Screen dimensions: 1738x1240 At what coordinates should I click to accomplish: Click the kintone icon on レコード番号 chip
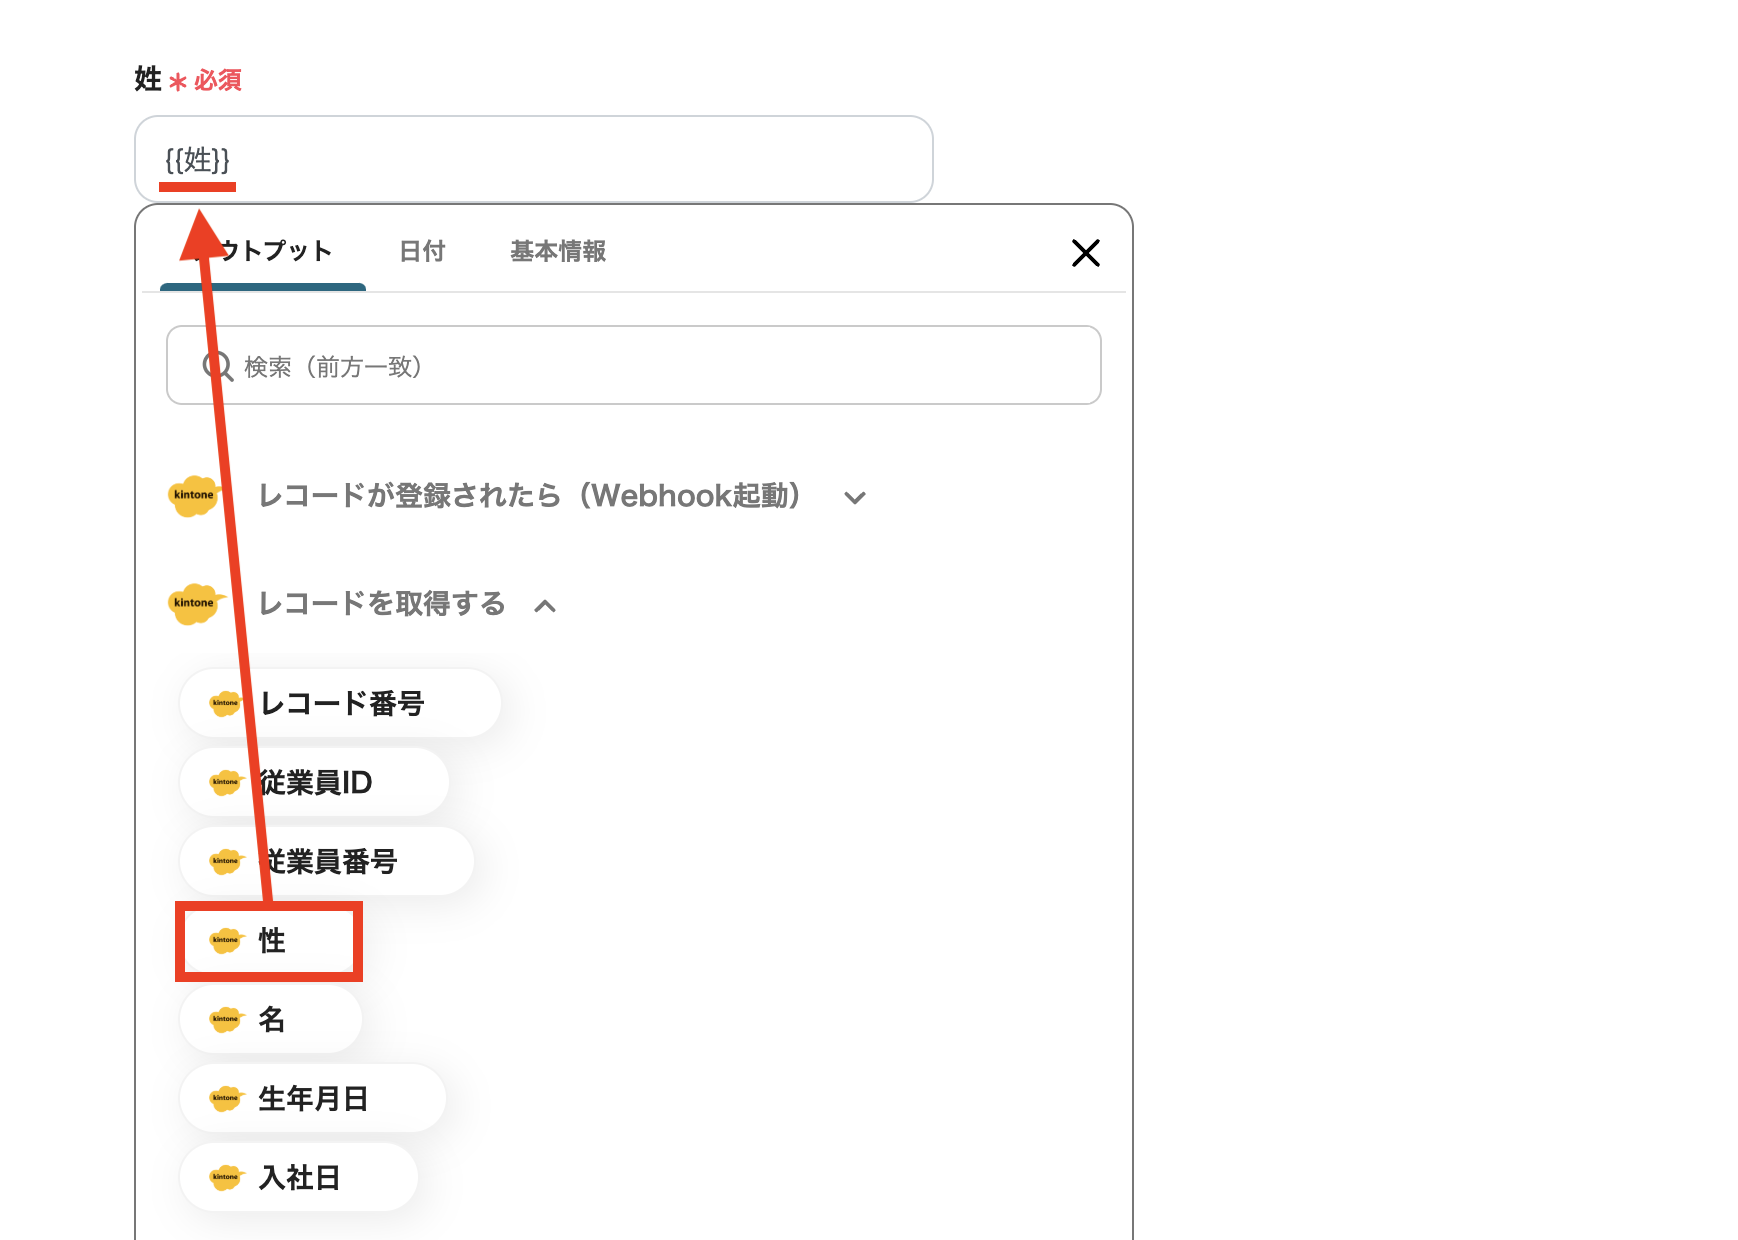click(x=226, y=703)
